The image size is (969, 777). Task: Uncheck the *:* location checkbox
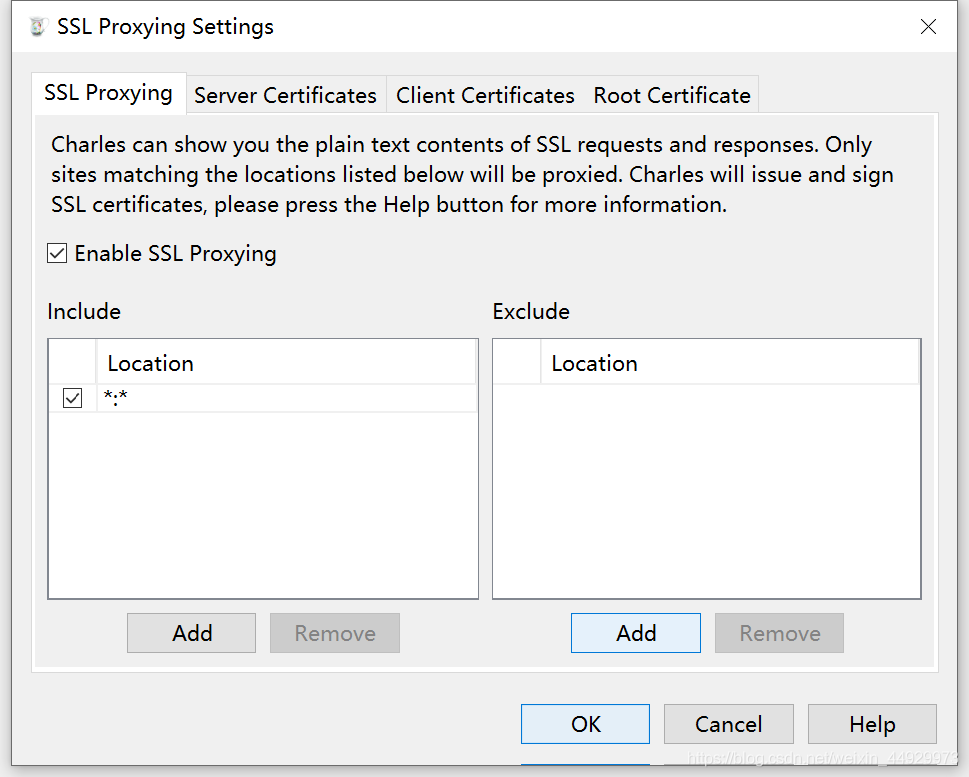point(72,398)
